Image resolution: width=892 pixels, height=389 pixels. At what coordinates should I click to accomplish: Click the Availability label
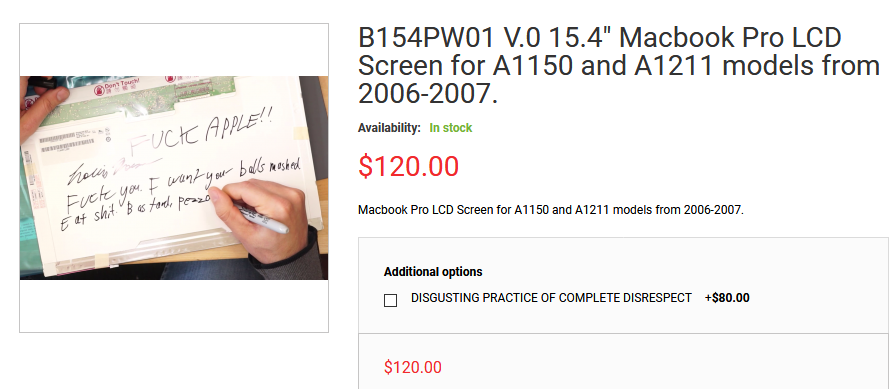pyautogui.click(x=389, y=128)
